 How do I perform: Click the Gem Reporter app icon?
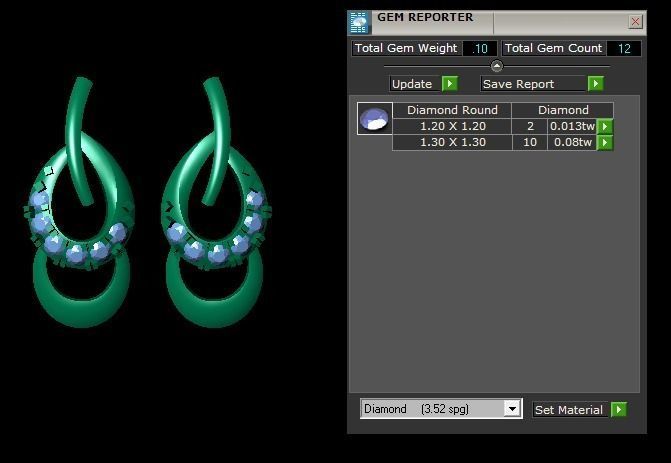click(x=359, y=23)
